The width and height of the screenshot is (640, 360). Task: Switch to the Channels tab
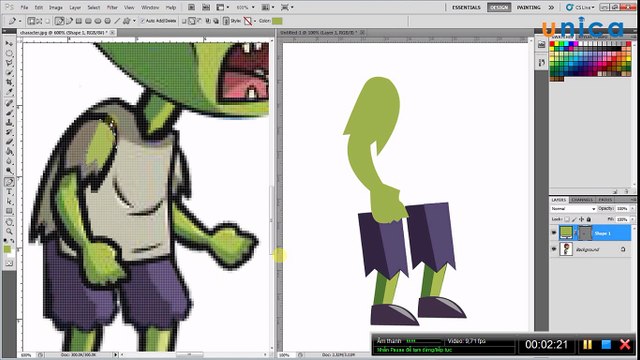point(582,200)
